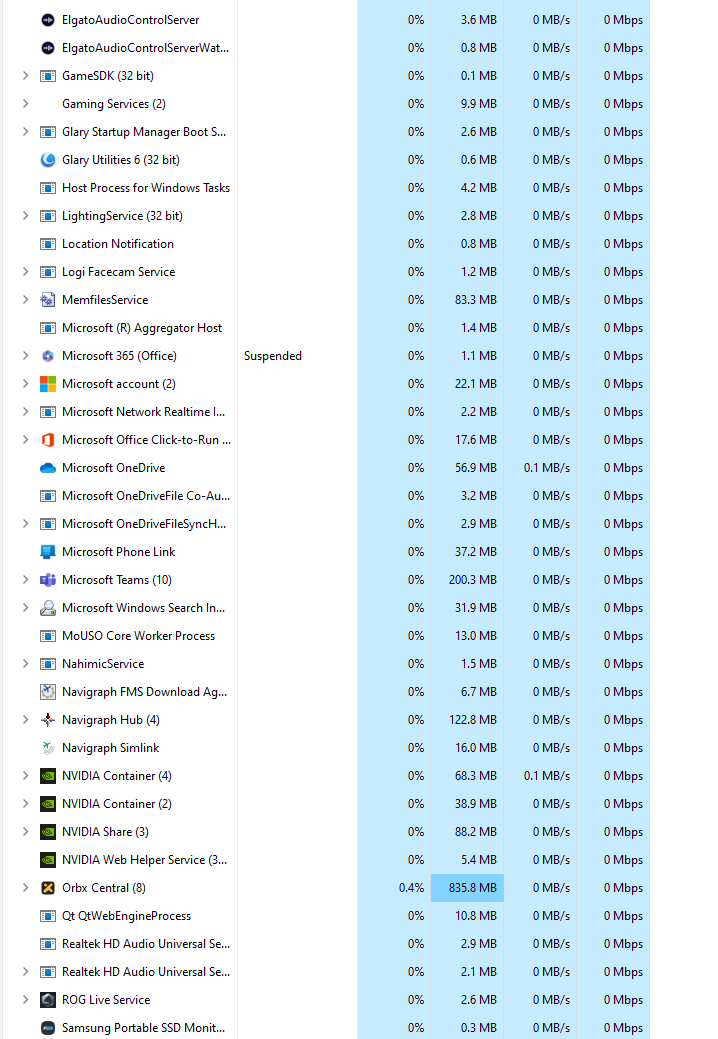Expand the ROG Live Service group
This screenshot has width=718, height=1039.
click(x=25, y=999)
